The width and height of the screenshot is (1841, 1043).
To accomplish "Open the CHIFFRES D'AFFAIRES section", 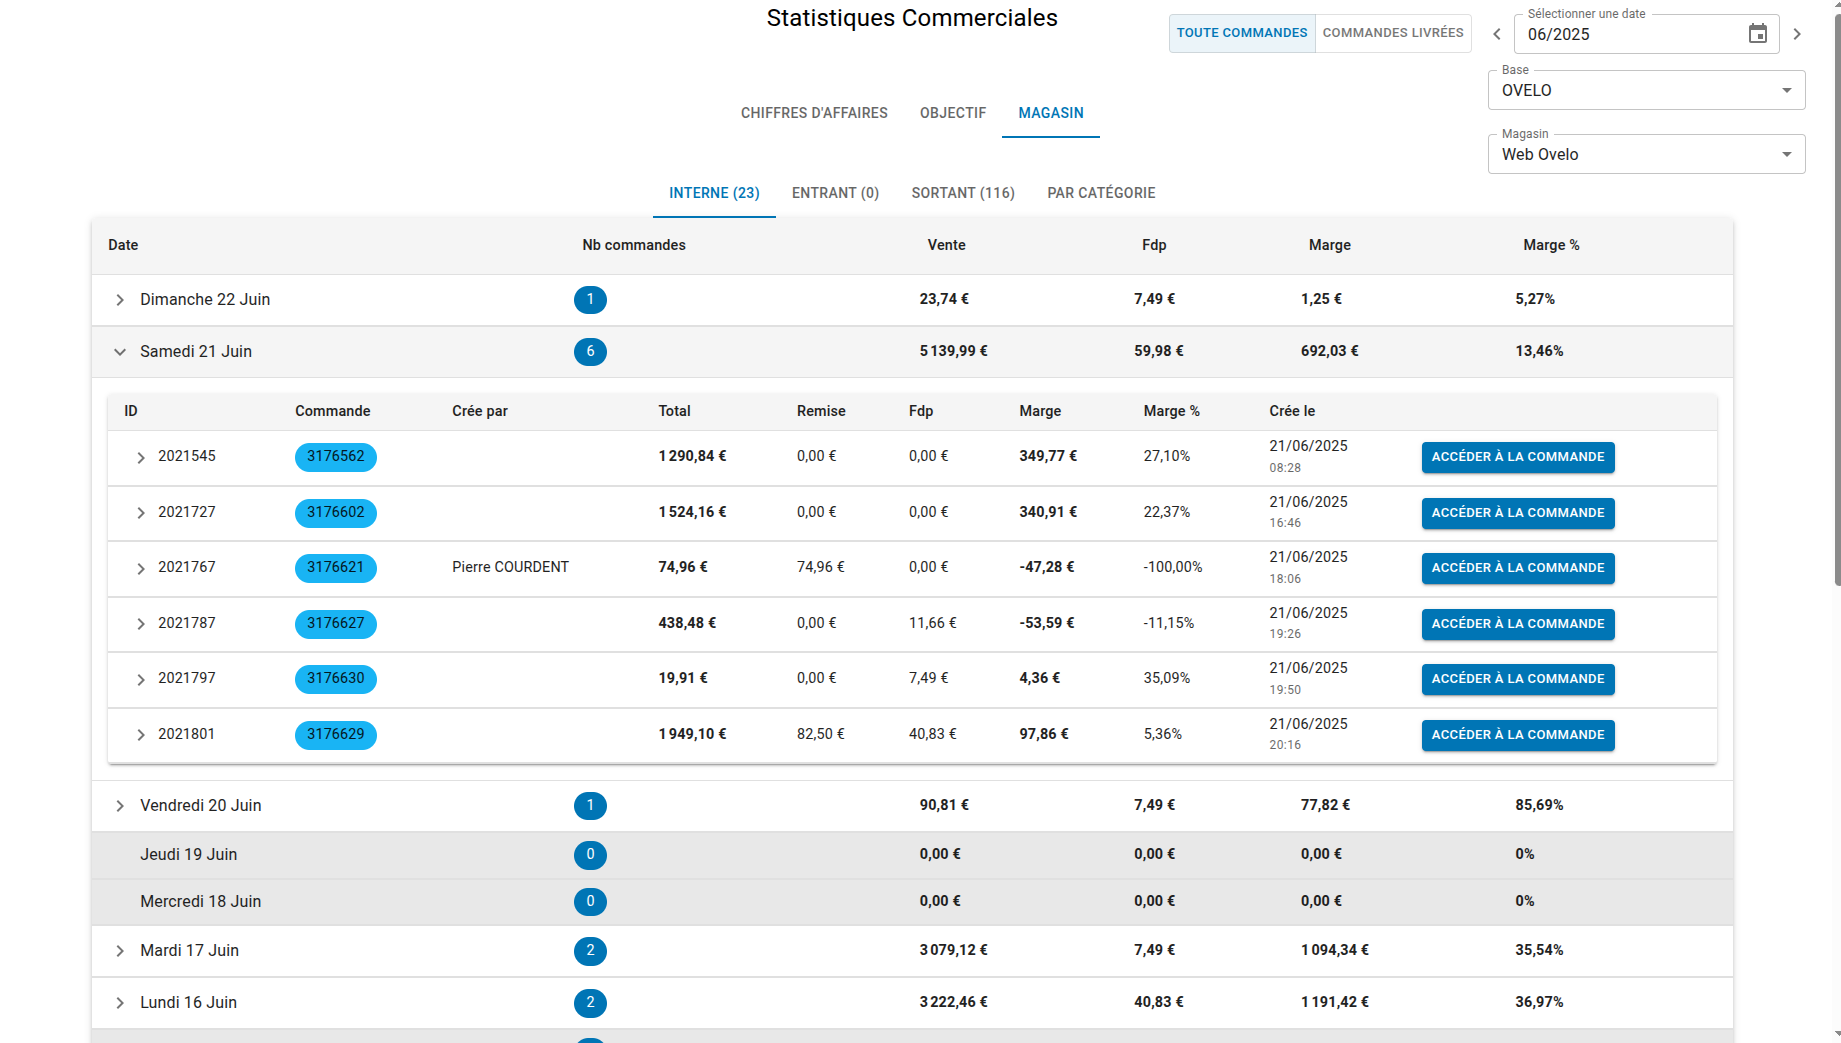I will 814,113.
